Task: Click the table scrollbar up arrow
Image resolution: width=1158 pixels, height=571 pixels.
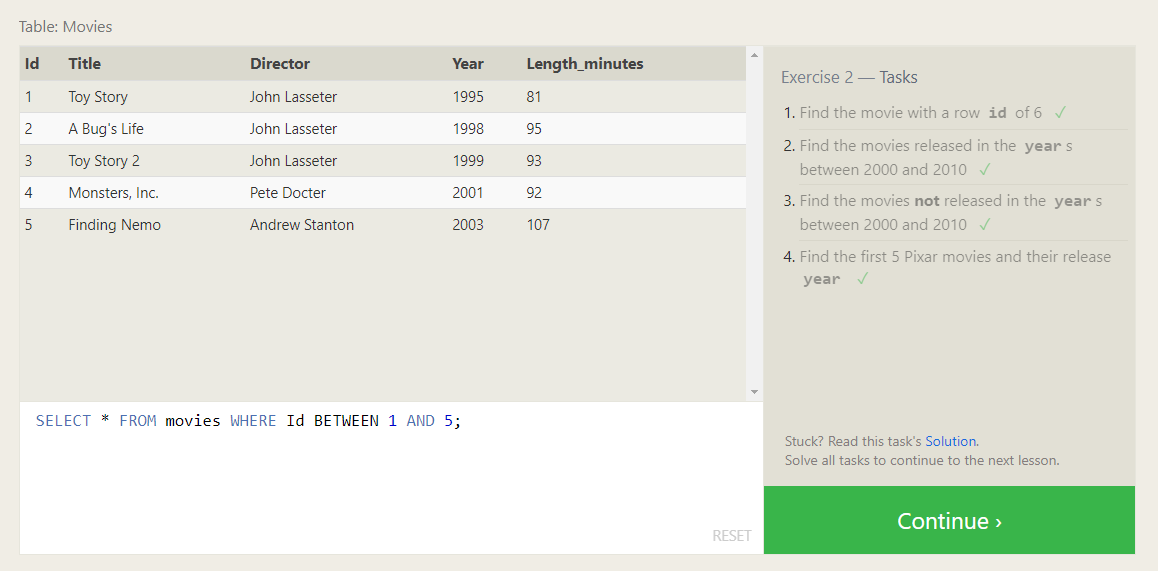Action: [x=754, y=55]
